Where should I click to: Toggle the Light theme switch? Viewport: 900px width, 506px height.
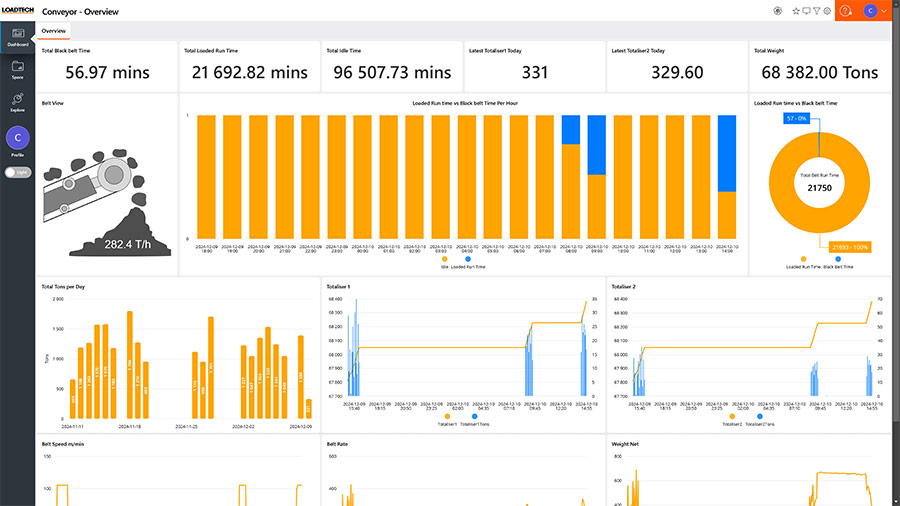click(x=17, y=172)
